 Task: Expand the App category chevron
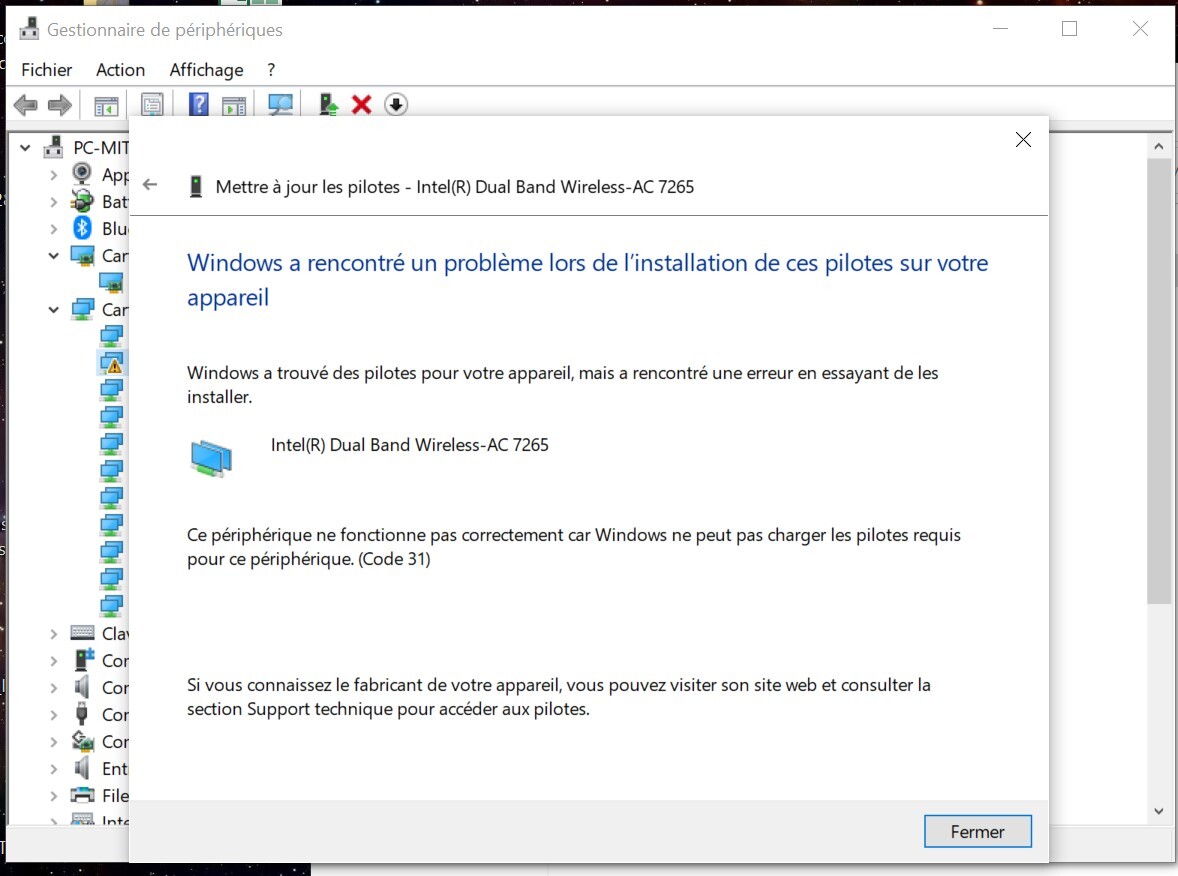tap(53, 175)
